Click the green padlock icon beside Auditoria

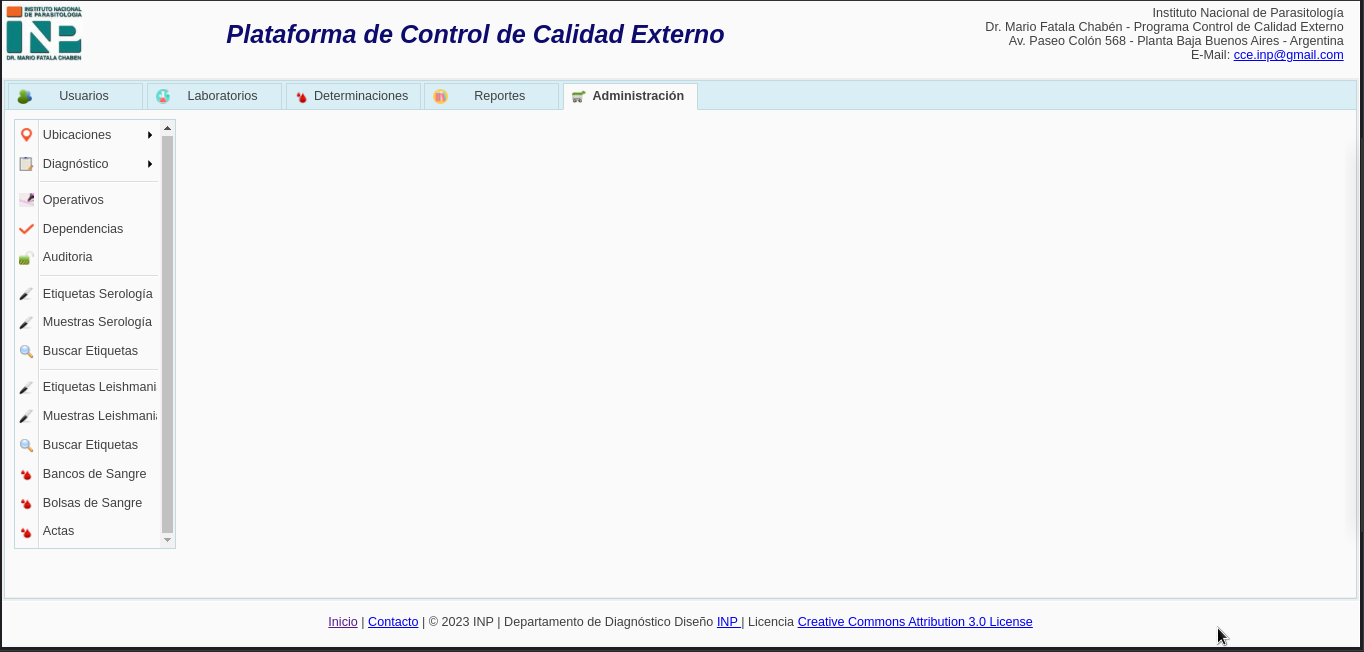(x=26, y=258)
